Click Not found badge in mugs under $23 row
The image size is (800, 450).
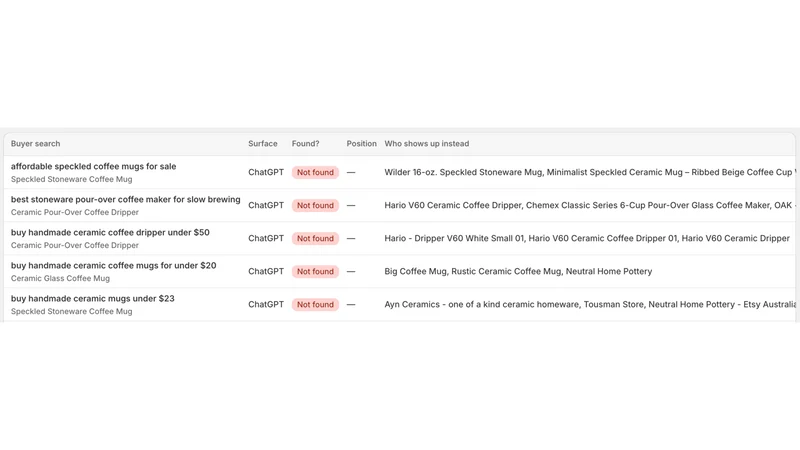pos(315,305)
